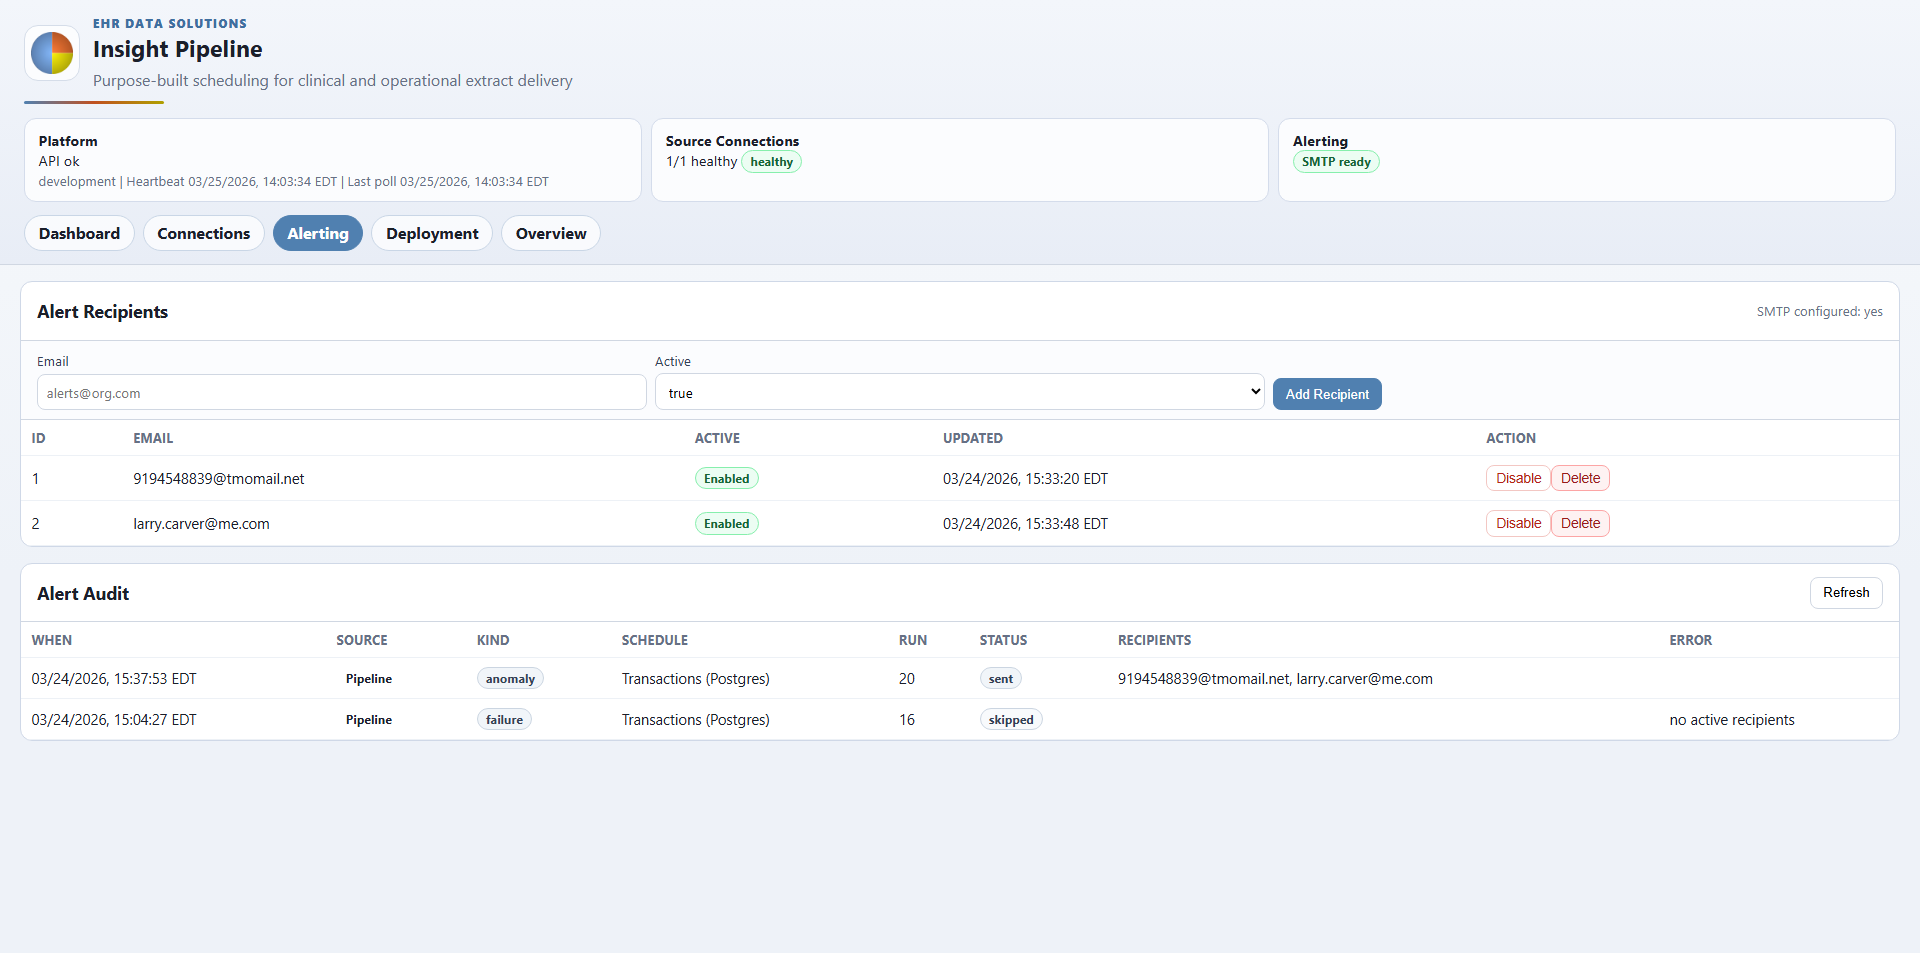Disable the larry.carver@me.com recipient
1920x953 pixels.
pyautogui.click(x=1517, y=523)
